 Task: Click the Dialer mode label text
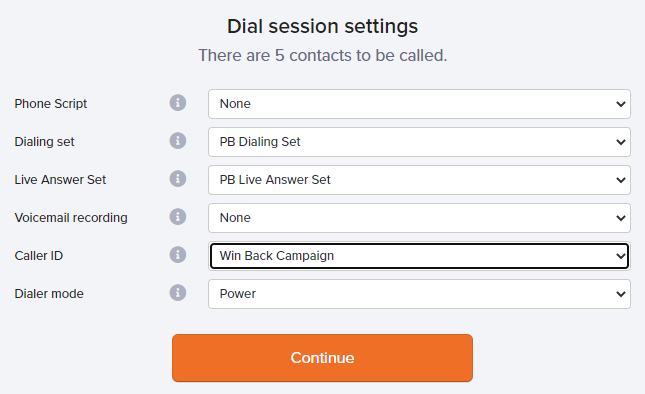pyautogui.click(x=49, y=294)
